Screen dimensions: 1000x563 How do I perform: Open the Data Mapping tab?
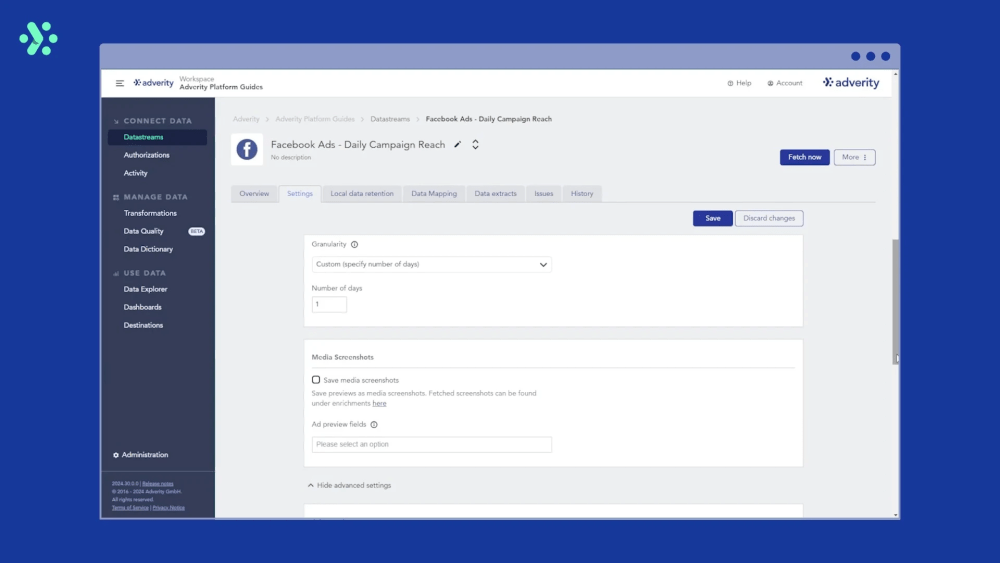(434, 194)
